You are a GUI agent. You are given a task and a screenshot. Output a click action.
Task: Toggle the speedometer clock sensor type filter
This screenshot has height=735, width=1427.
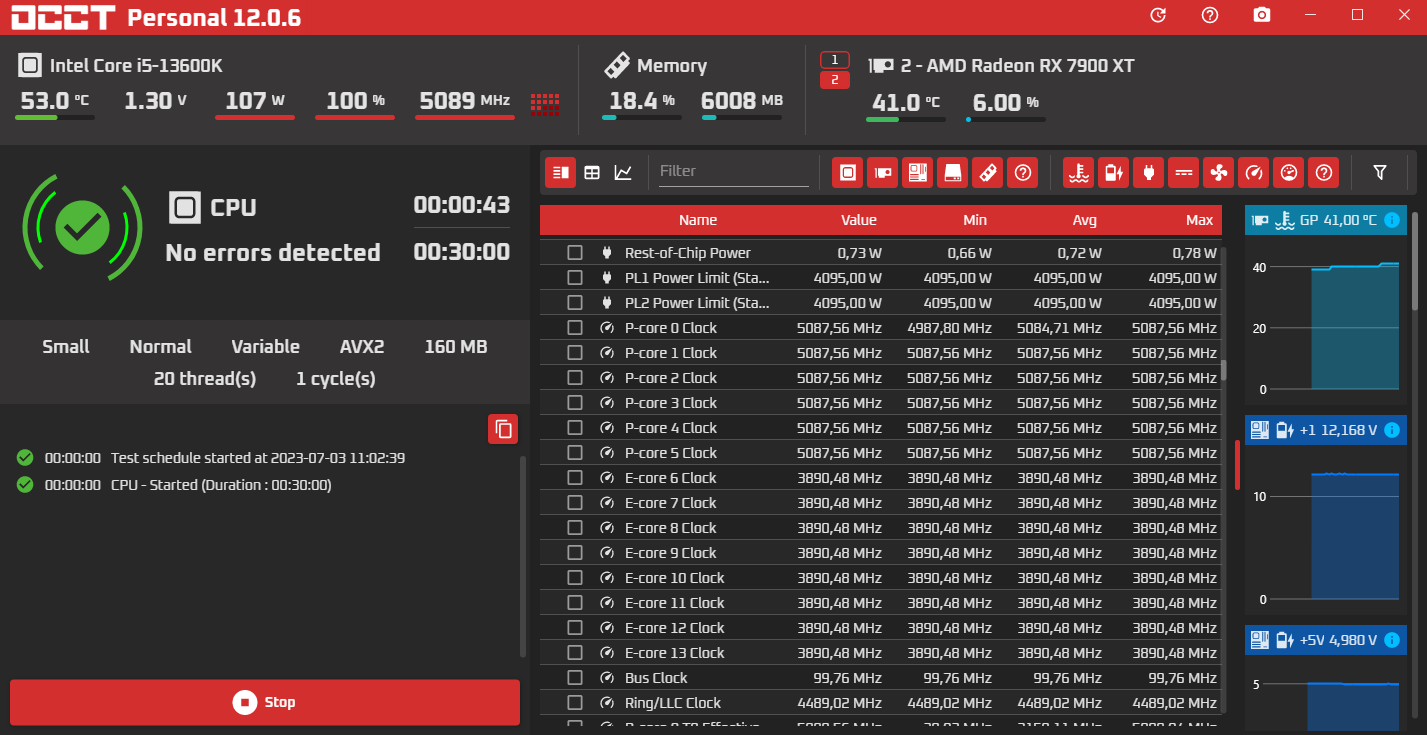tap(1253, 172)
